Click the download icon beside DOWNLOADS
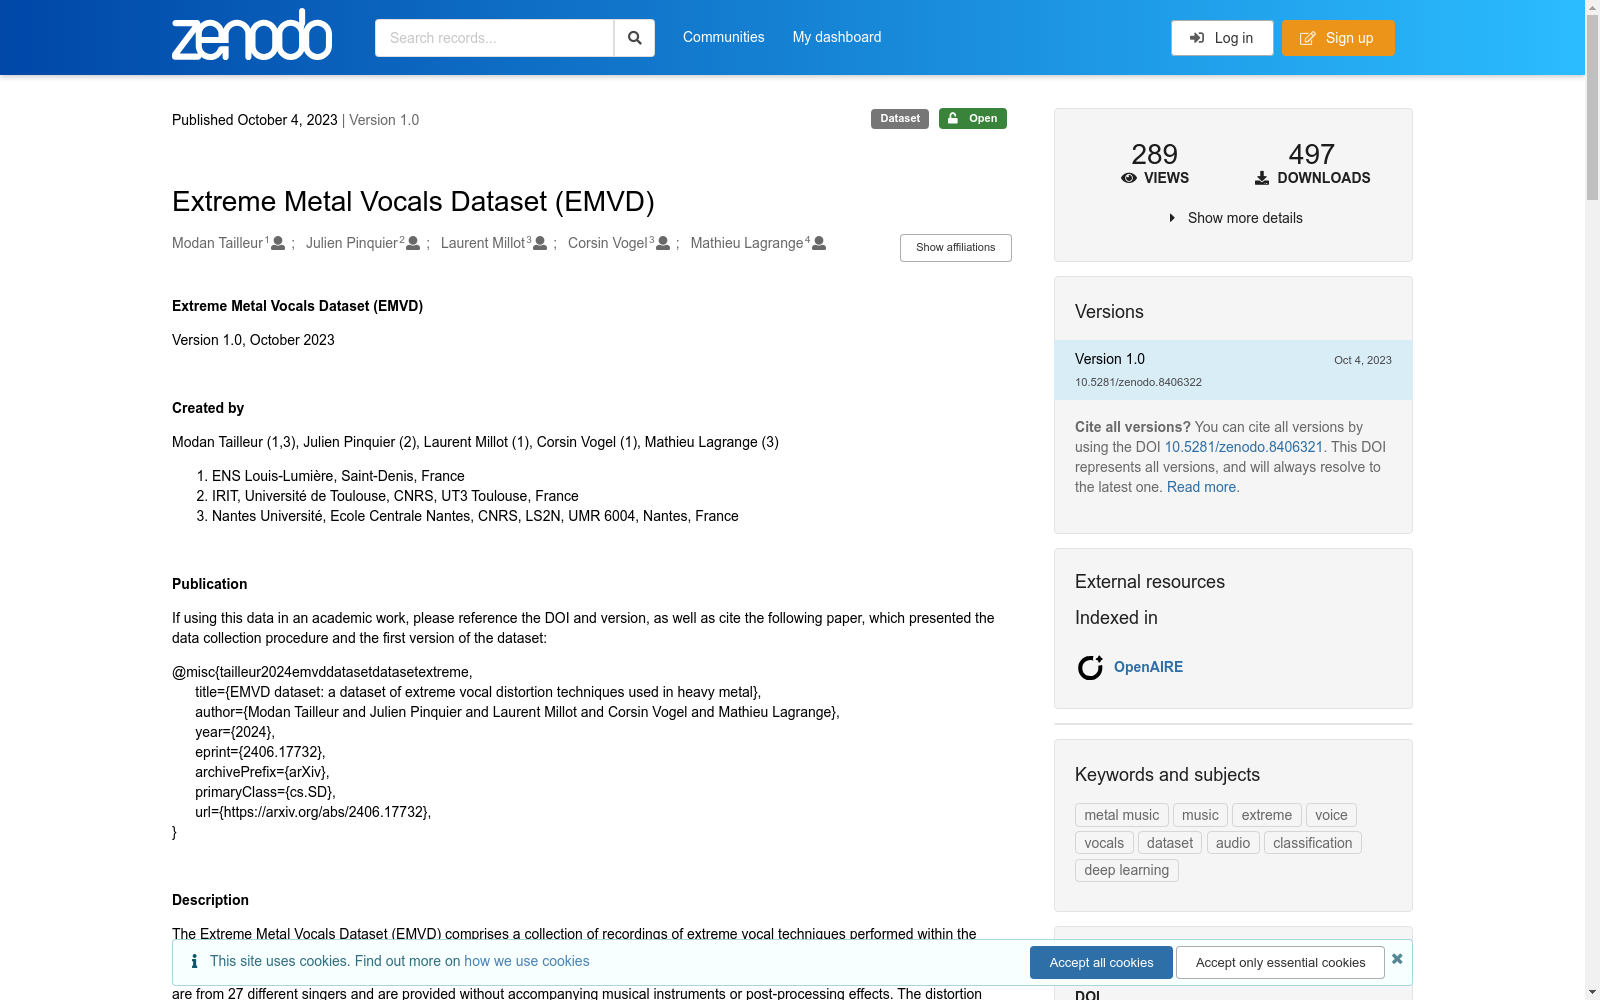 1262,178
